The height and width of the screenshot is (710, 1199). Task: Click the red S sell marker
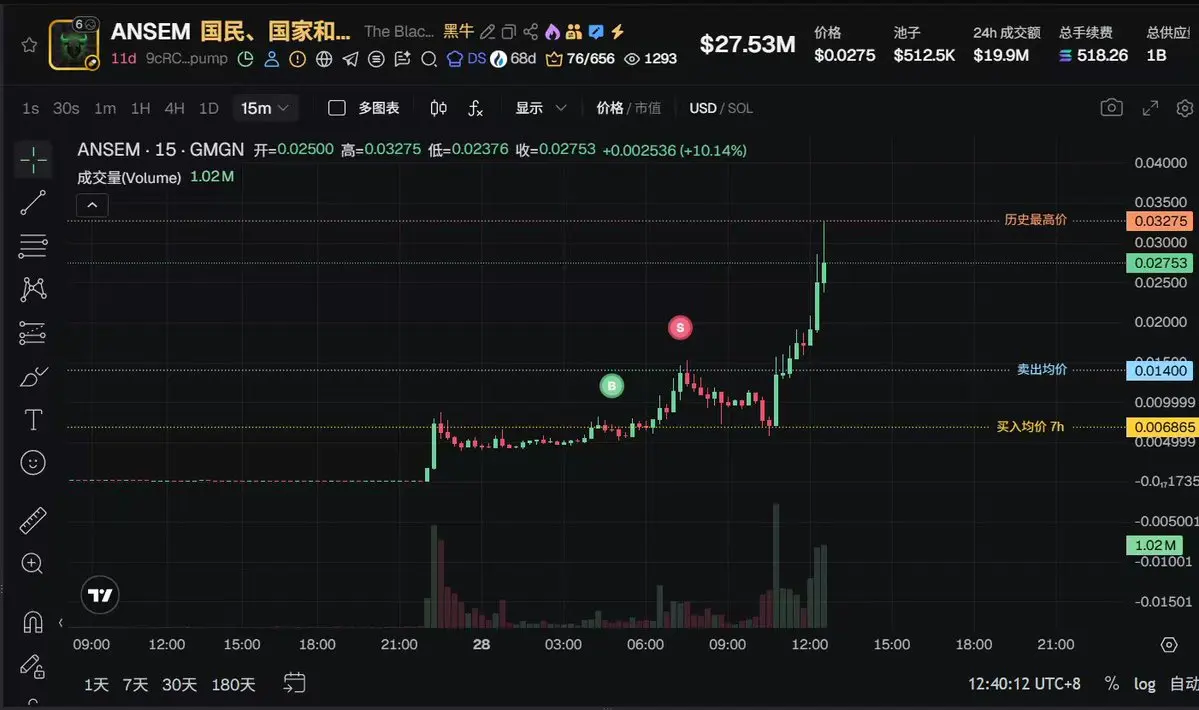point(680,327)
